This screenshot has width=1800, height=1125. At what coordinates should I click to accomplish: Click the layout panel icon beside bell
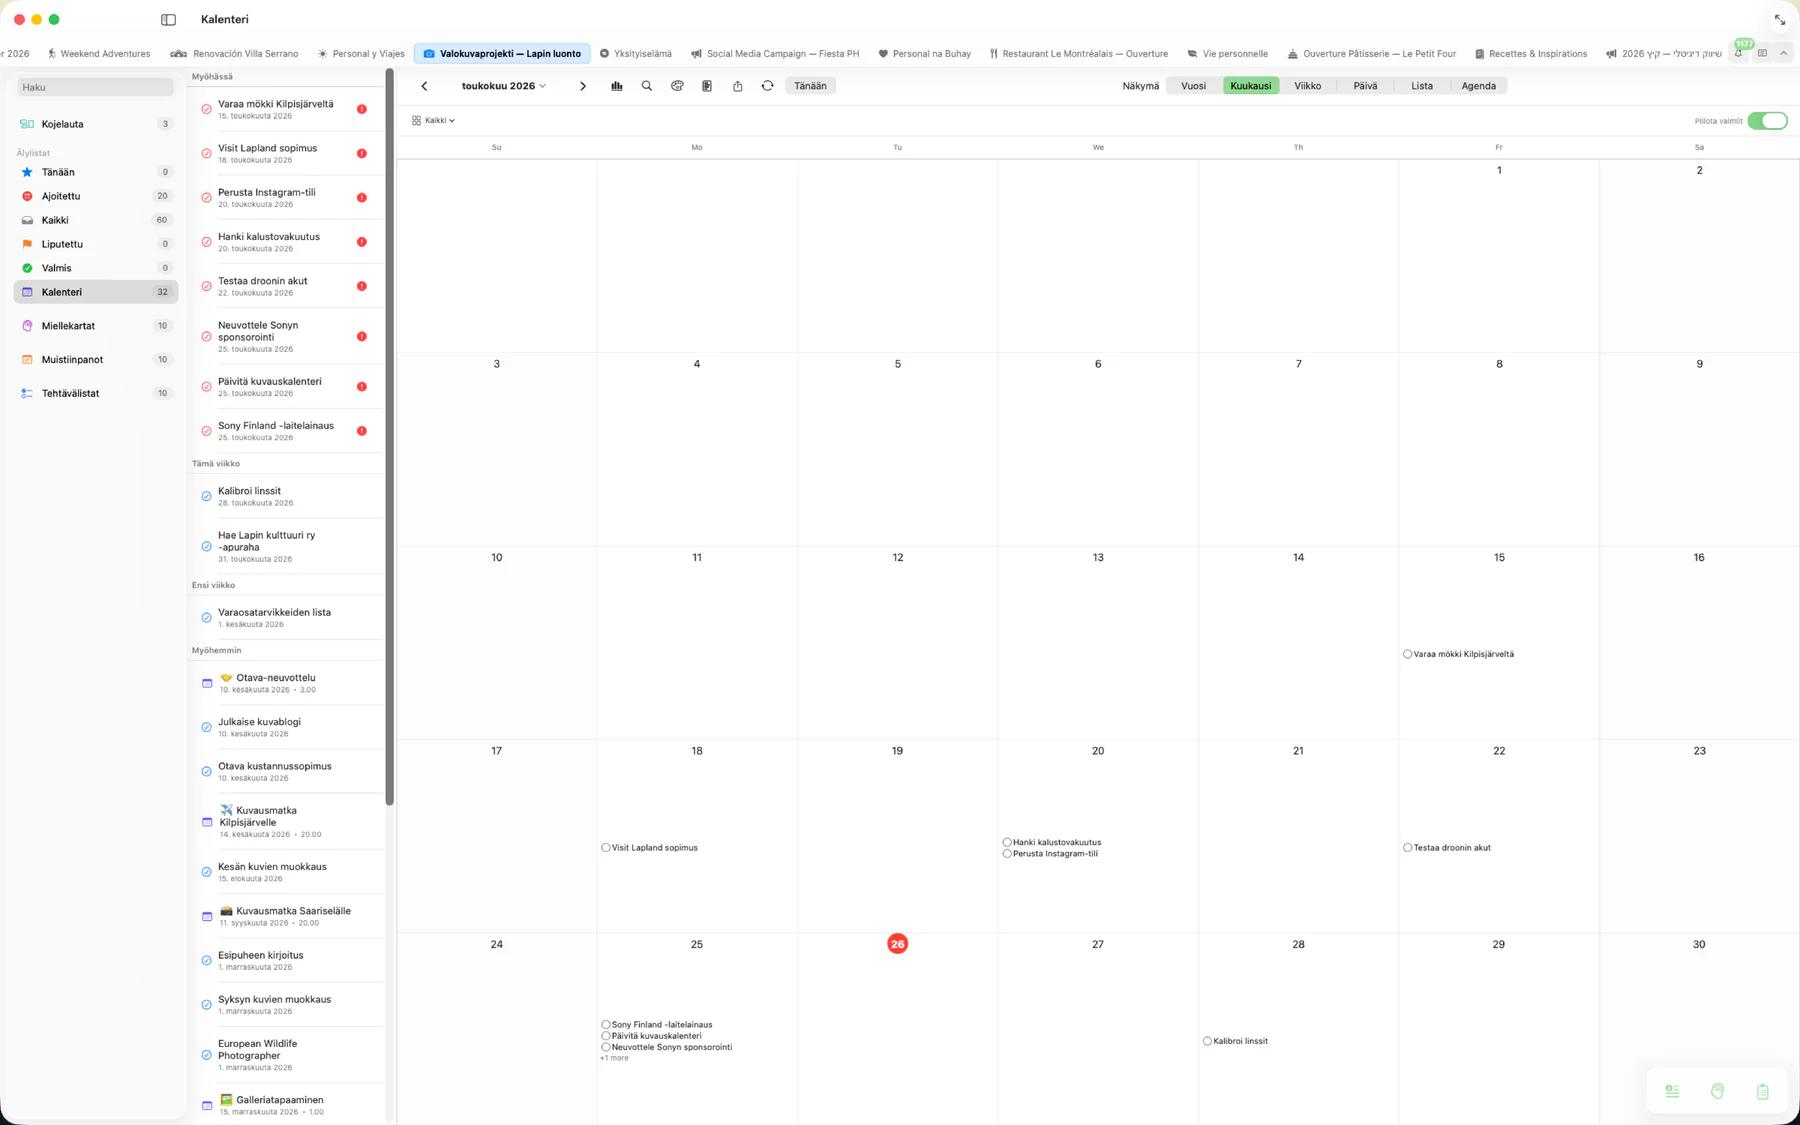tap(1762, 53)
